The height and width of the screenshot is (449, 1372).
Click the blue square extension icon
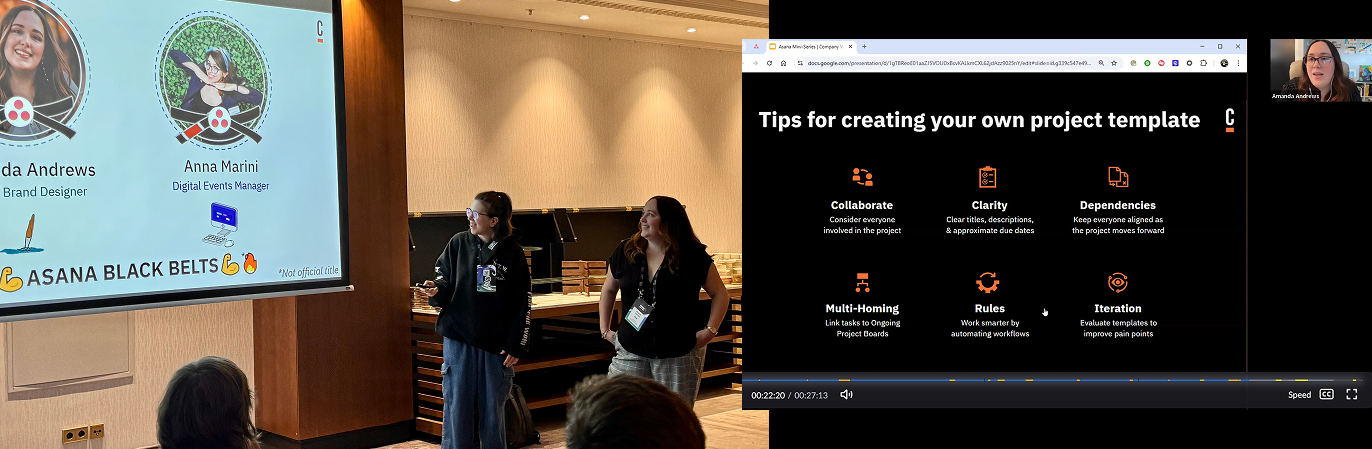point(1175,63)
